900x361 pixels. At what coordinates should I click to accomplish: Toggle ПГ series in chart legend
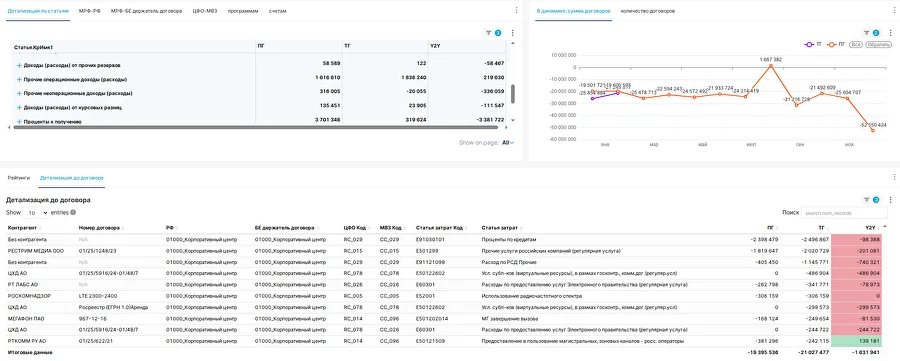click(837, 44)
